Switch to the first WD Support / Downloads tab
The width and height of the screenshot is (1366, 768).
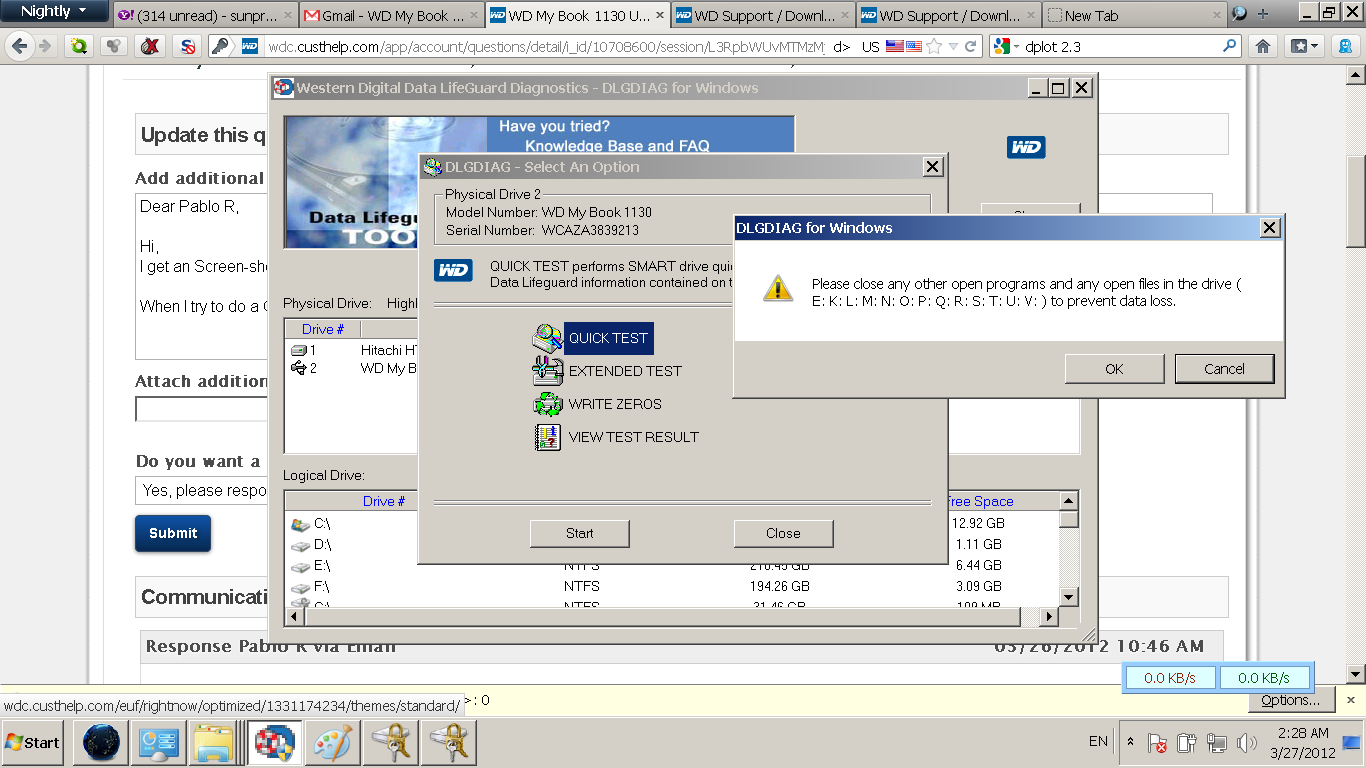(x=763, y=15)
